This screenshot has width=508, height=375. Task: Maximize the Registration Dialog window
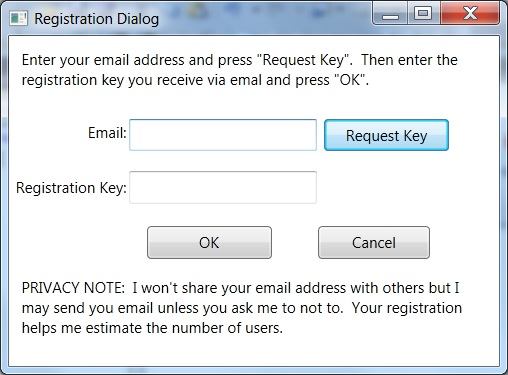(423, 13)
